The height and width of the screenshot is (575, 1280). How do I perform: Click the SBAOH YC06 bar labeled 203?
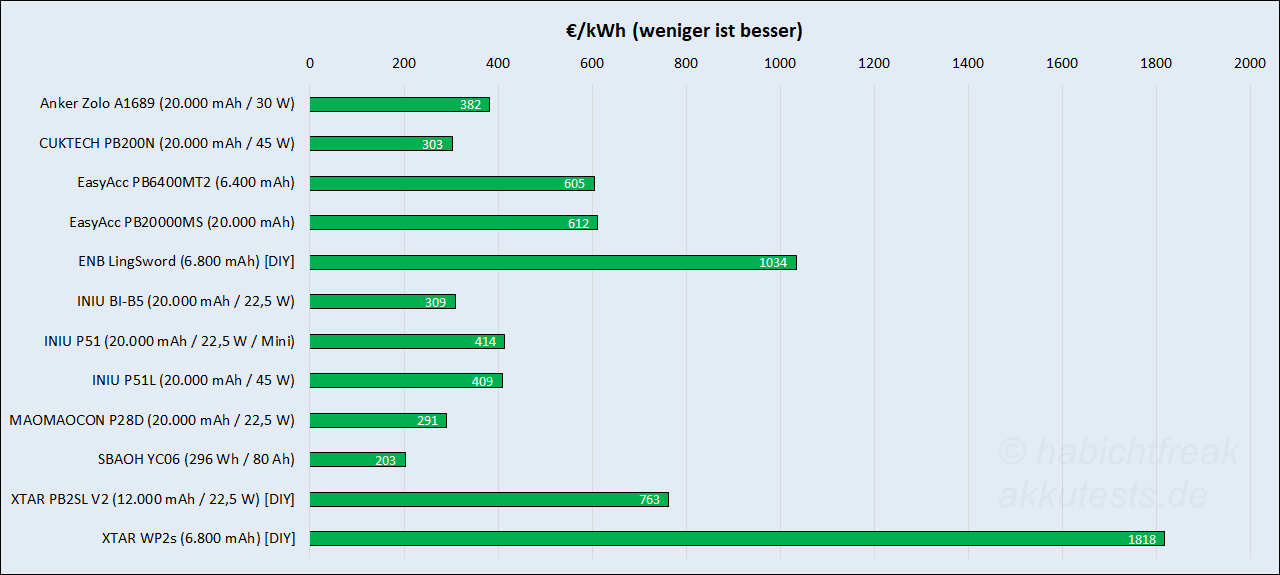click(x=357, y=460)
